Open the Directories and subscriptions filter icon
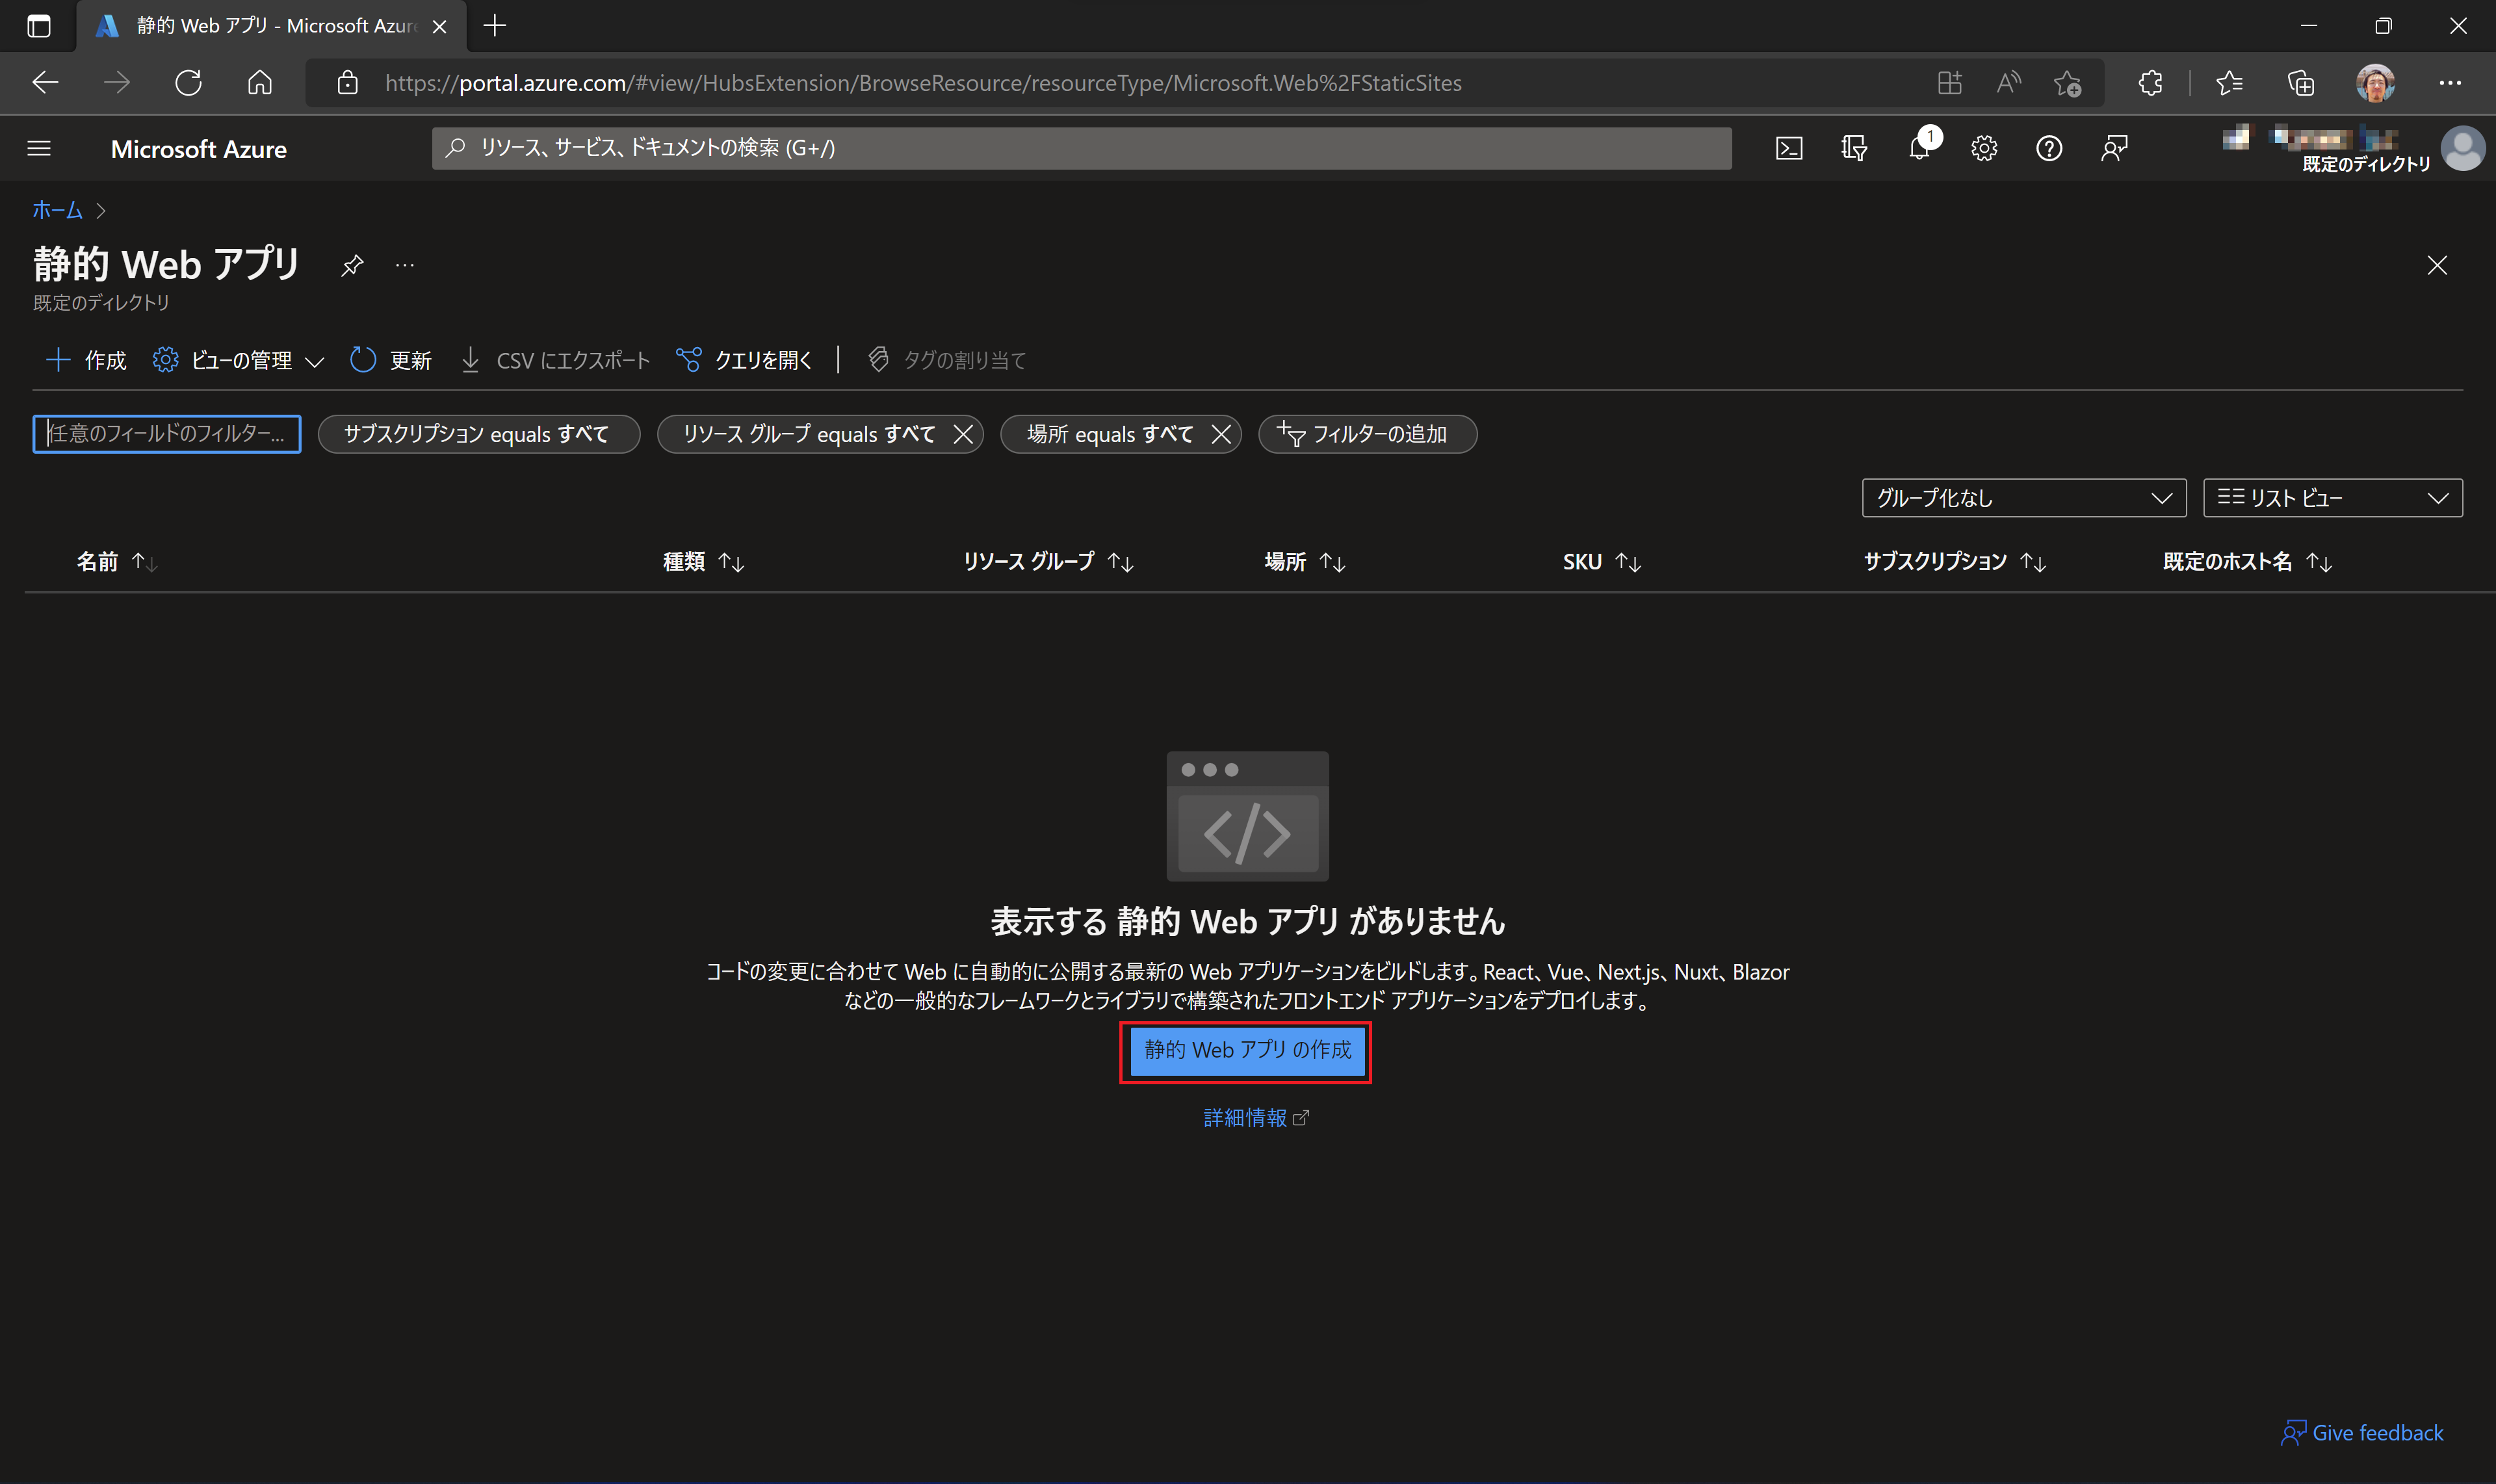The image size is (2496, 1484). (1853, 148)
